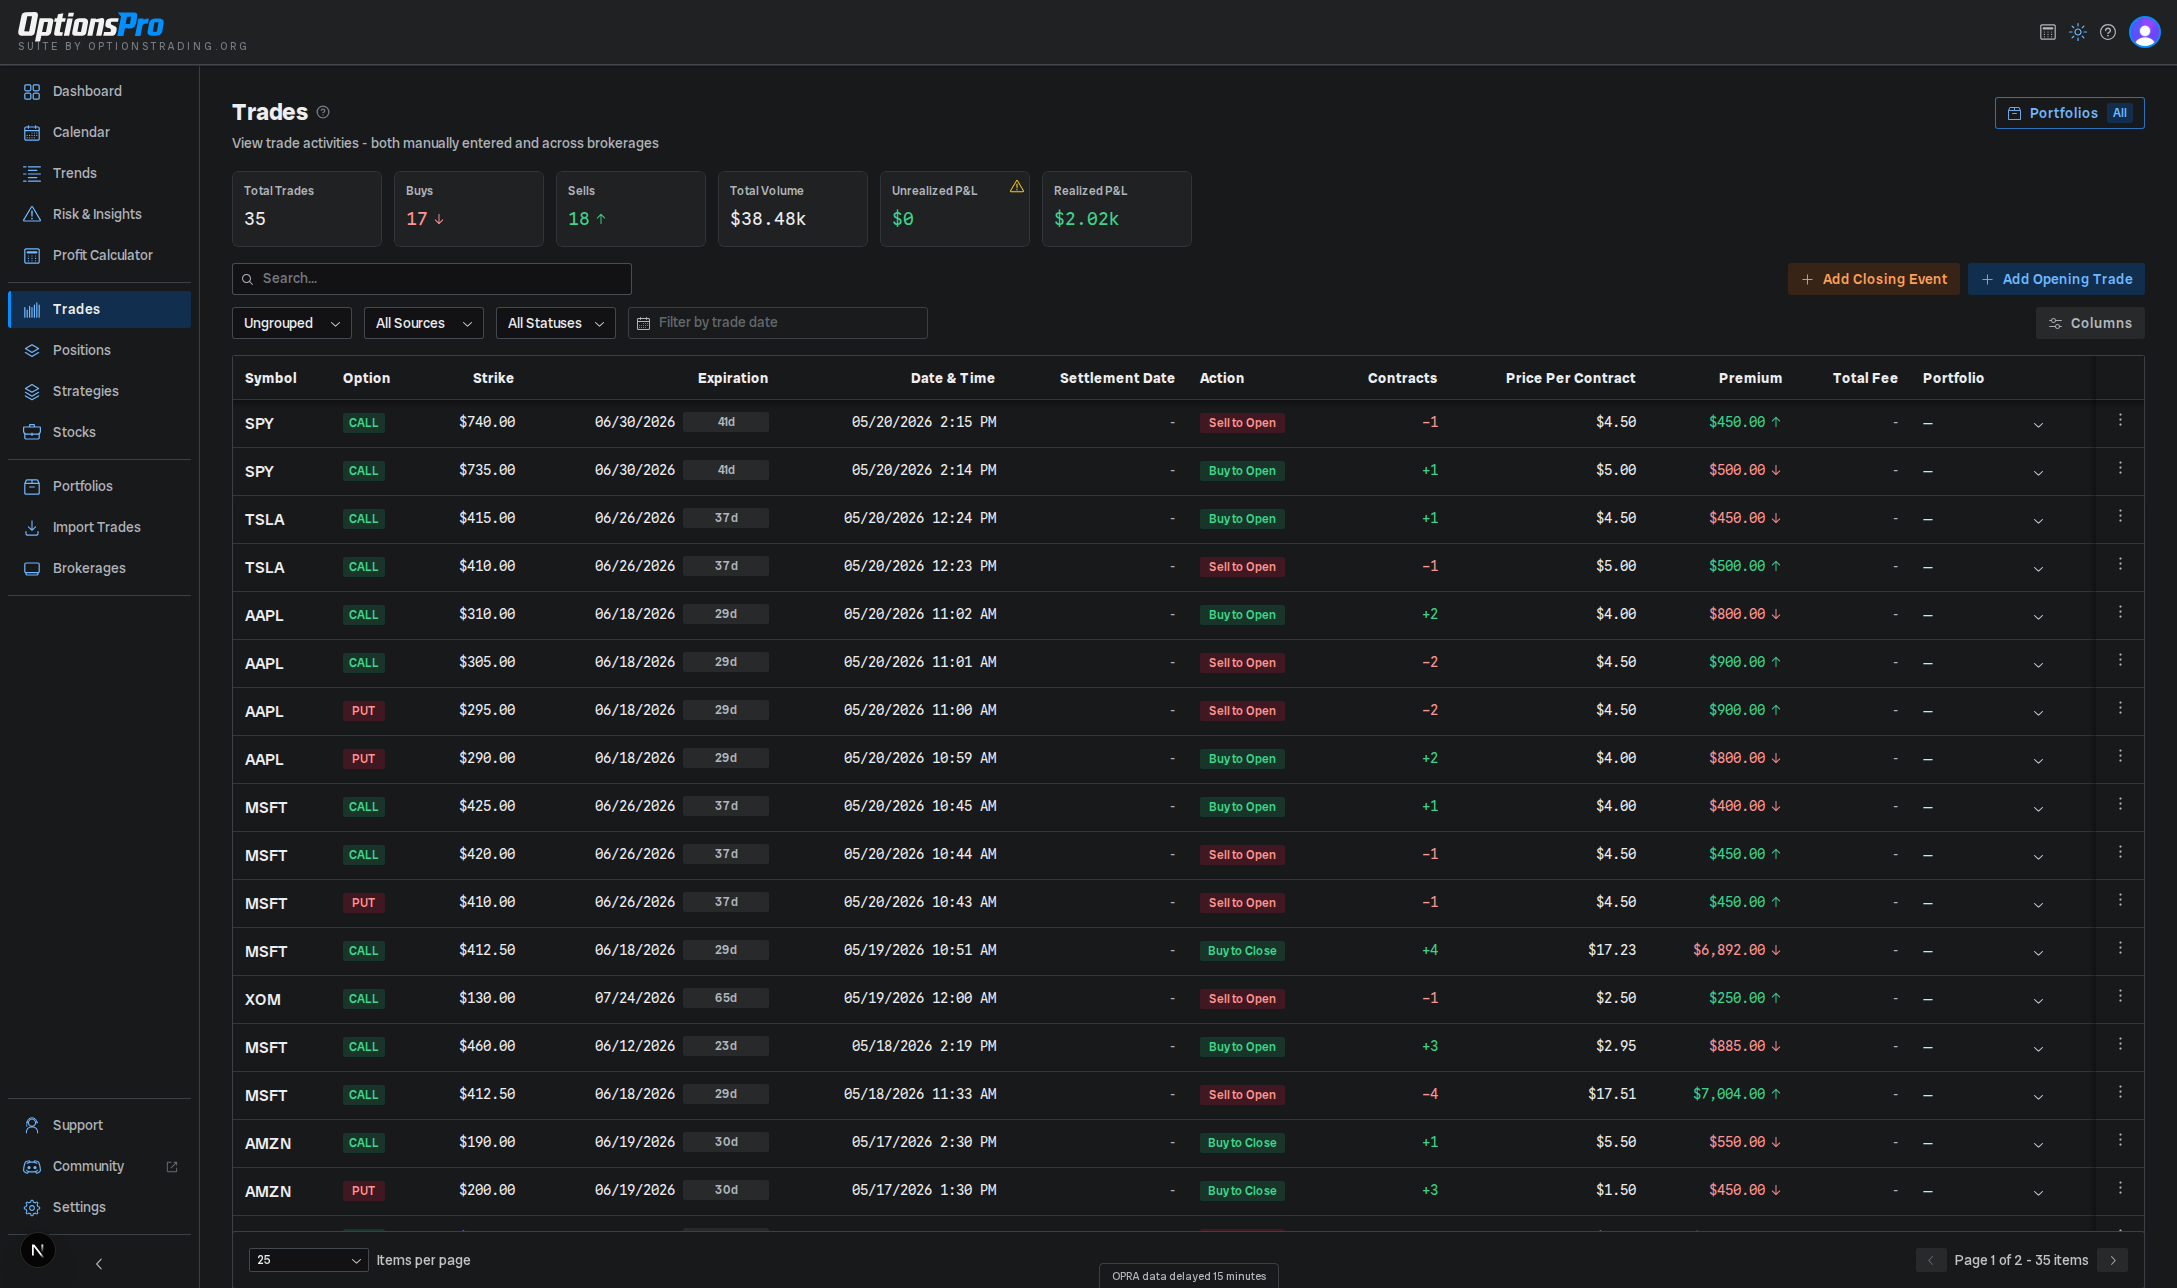Image resolution: width=2177 pixels, height=1288 pixels.
Task: Open row menu for AMZN $190.00 trade
Action: click(x=2120, y=1141)
